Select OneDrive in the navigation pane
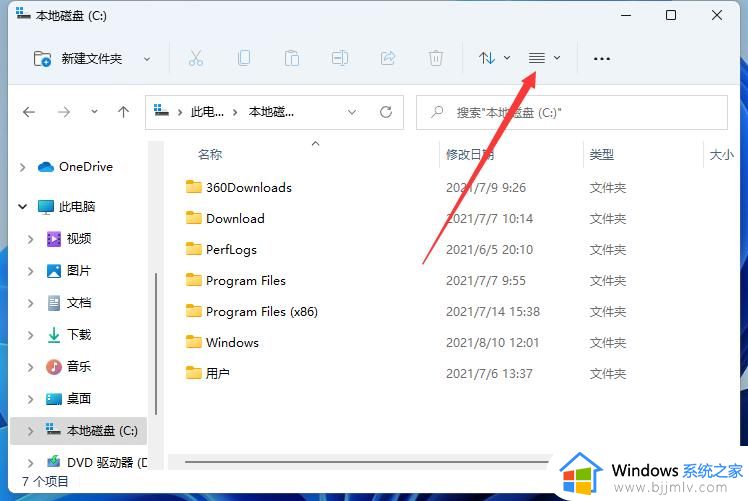Image resolution: width=748 pixels, height=501 pixels. coord(75,167)
